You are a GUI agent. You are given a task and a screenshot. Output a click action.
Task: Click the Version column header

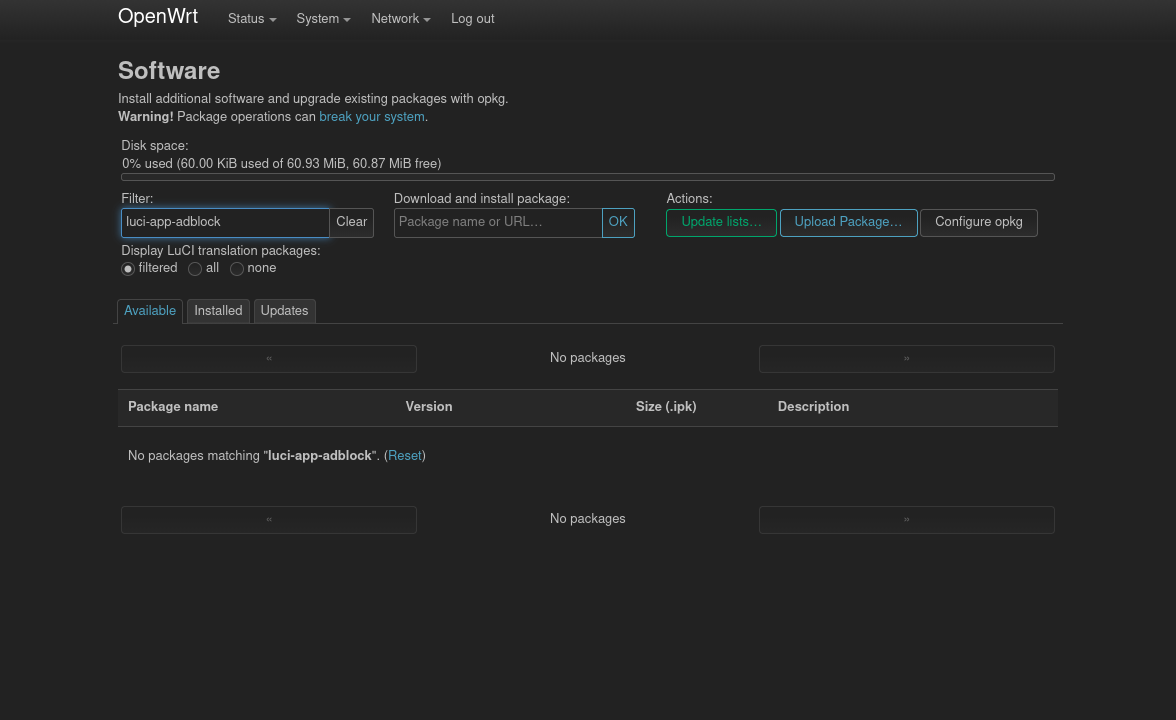click(x=429, y=407)
